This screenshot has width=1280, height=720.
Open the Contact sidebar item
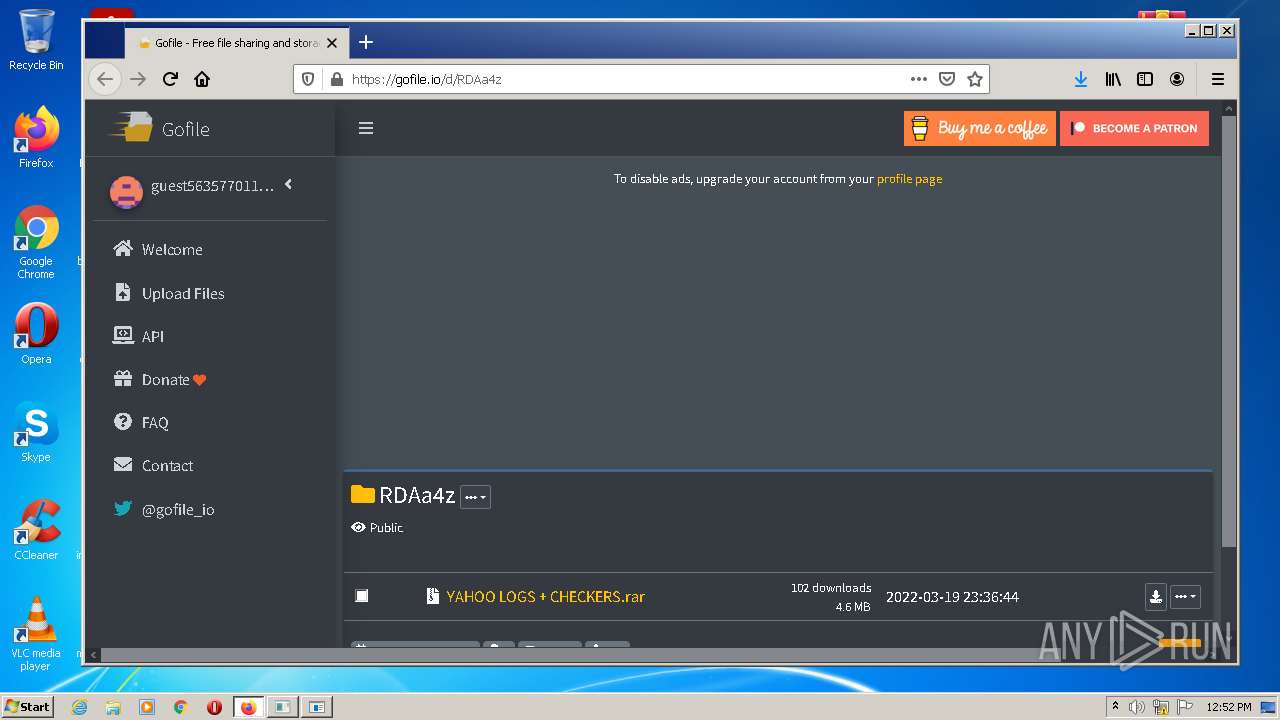[153, 465]
